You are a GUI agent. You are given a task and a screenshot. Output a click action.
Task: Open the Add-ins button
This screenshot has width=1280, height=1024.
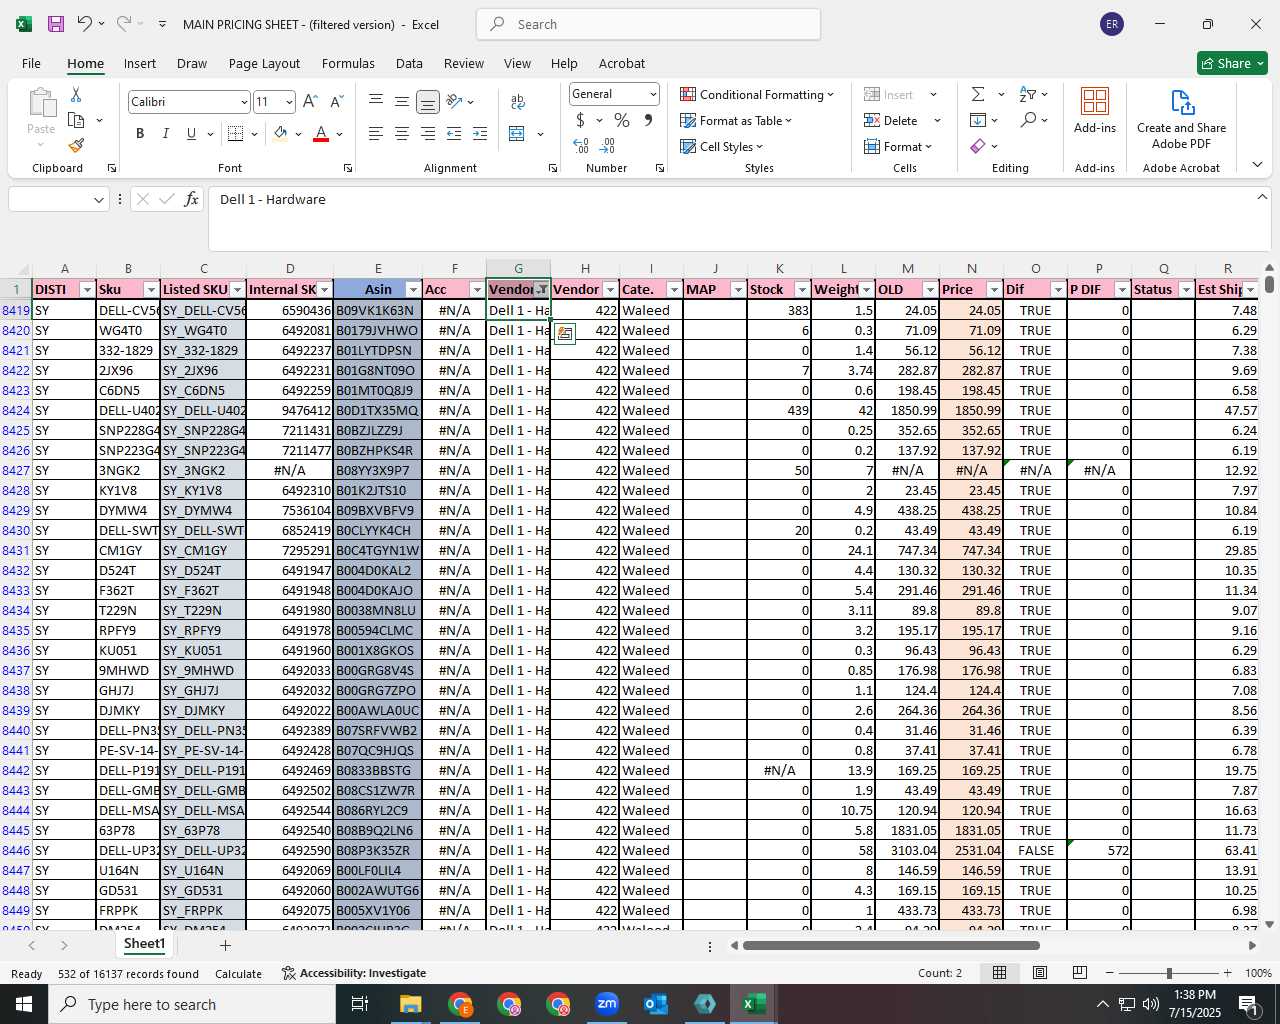point(1095,110)
